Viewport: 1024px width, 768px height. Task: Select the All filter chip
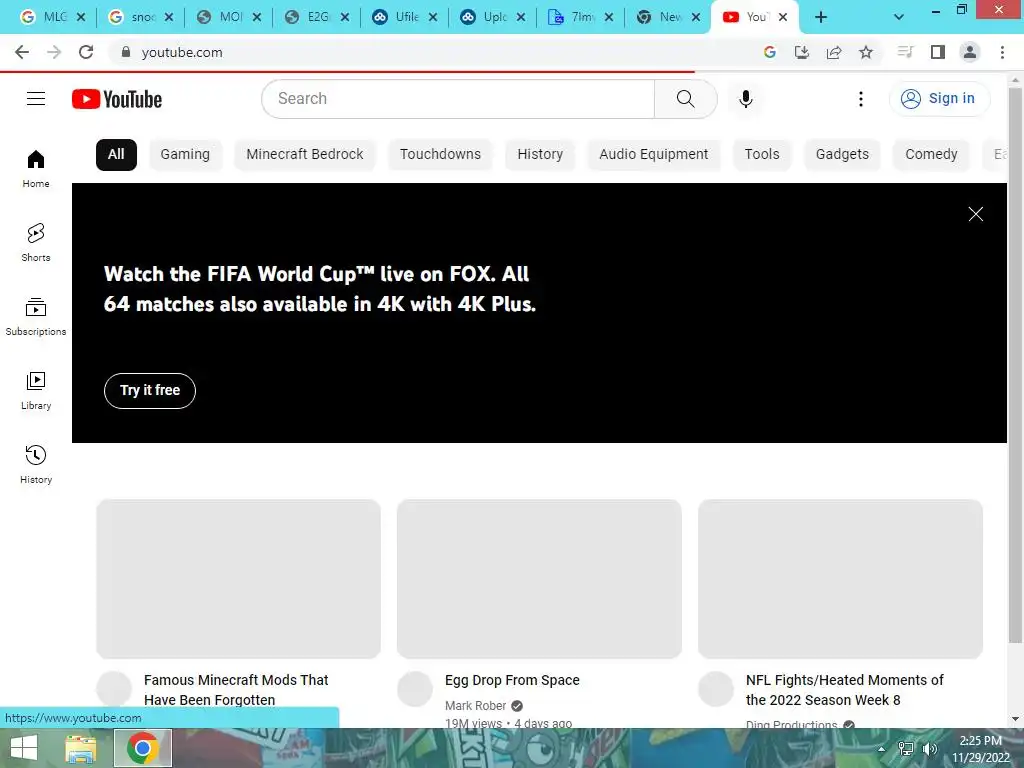tap(116, 155)
